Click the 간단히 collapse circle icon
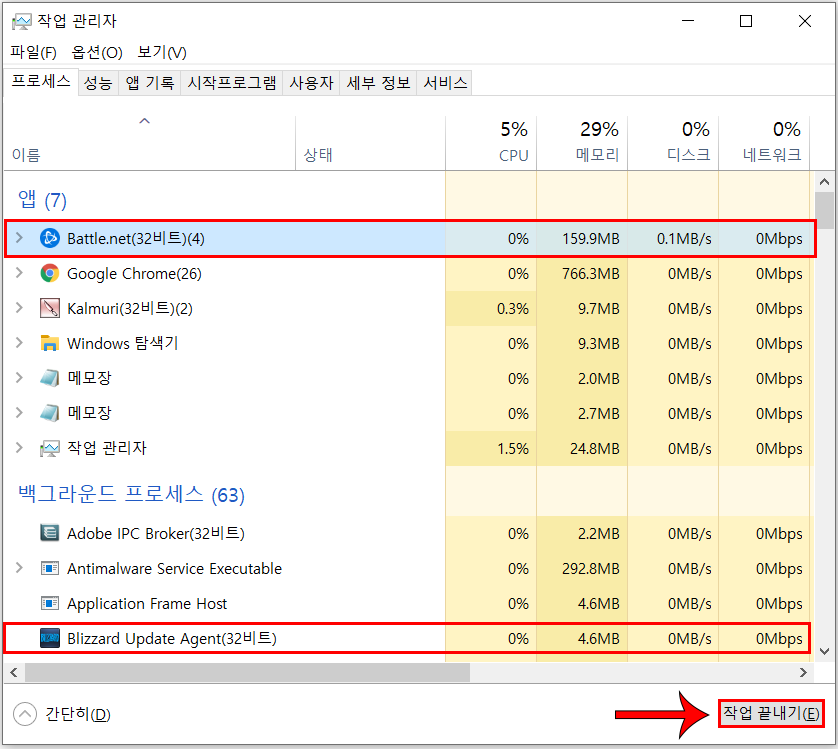Image resolution: width=838 pixels, height=749 pixels. pyautogui.click(x=25, y=714)
